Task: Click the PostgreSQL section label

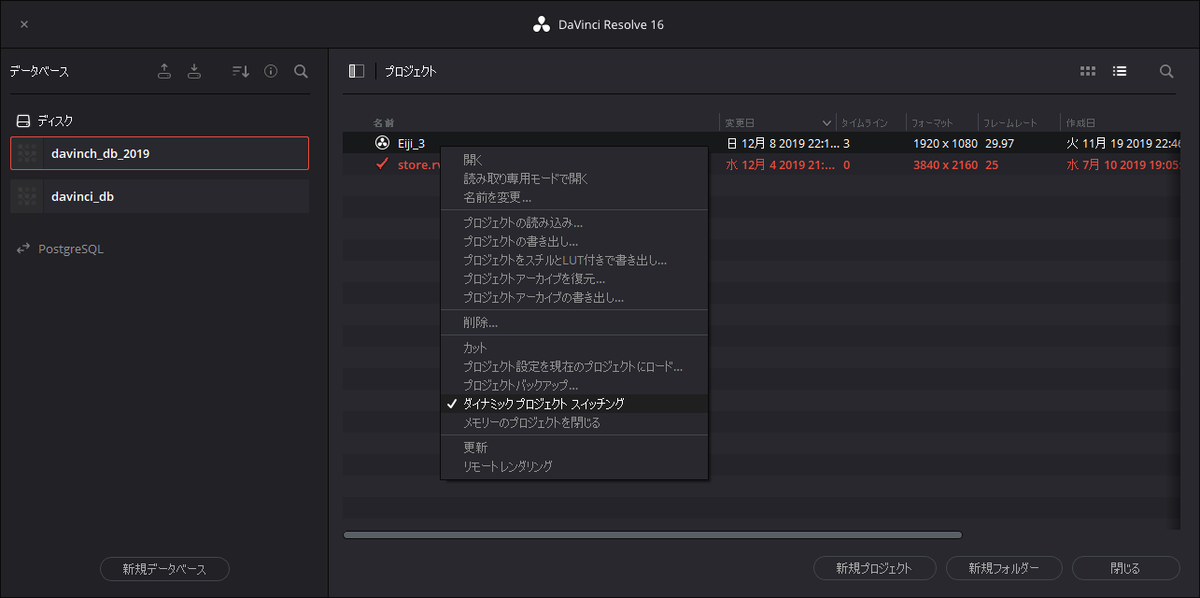Action: [70, 249]
